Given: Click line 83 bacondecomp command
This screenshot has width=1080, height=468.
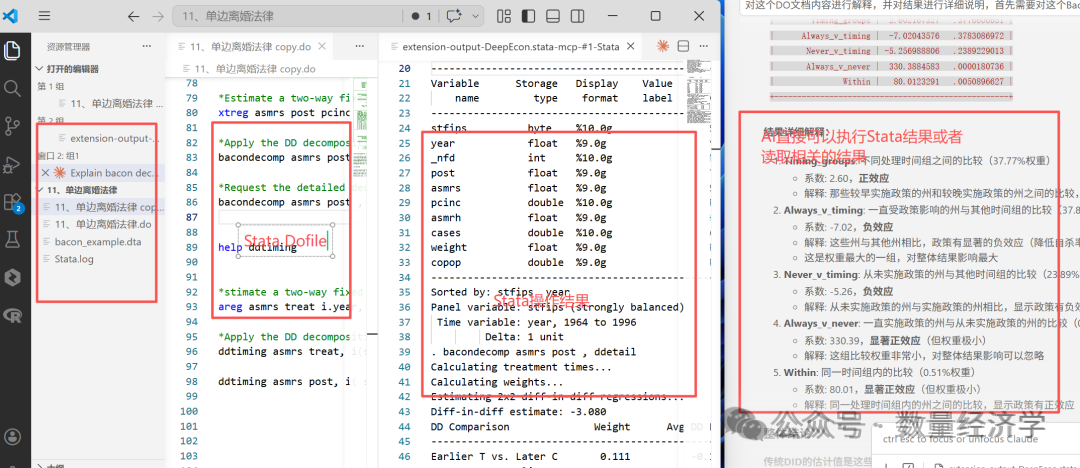Looking at the screenshot, I should 284,157.
